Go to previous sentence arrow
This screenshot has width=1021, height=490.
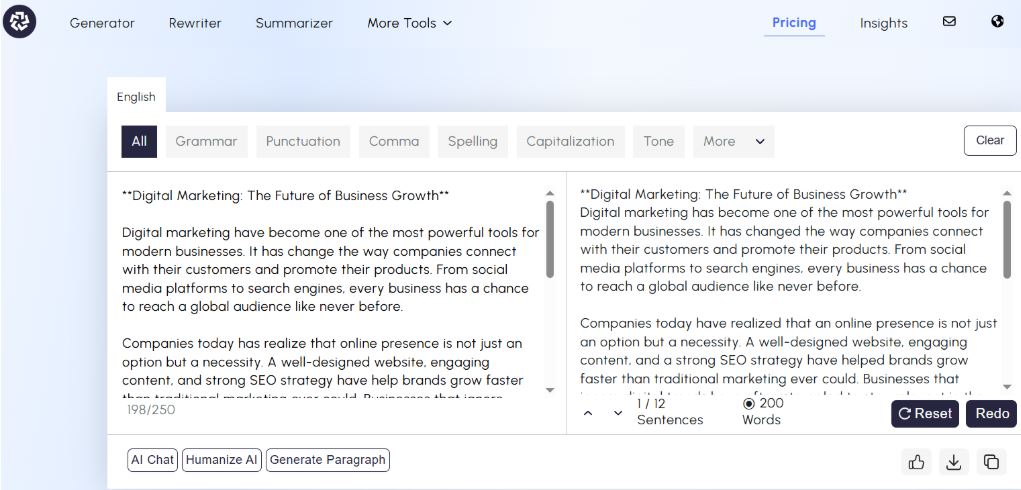click(588, 413)
